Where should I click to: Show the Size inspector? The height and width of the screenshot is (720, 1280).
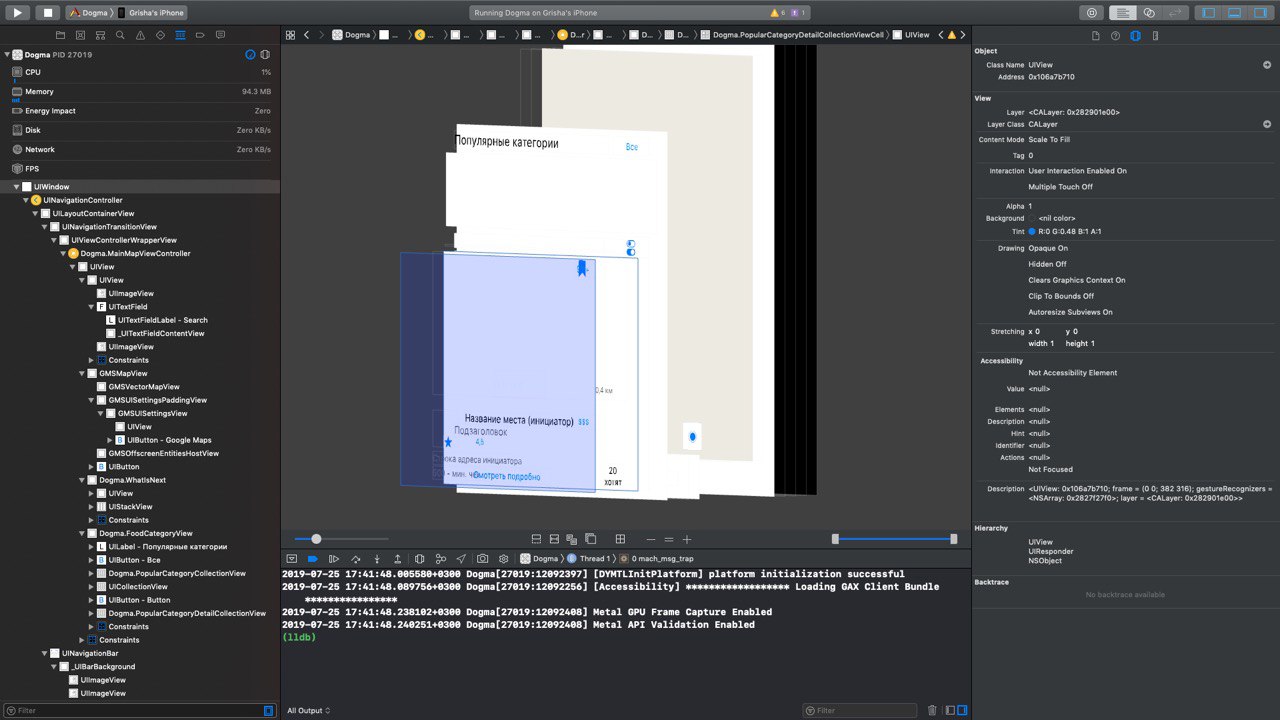[1155, 35]
